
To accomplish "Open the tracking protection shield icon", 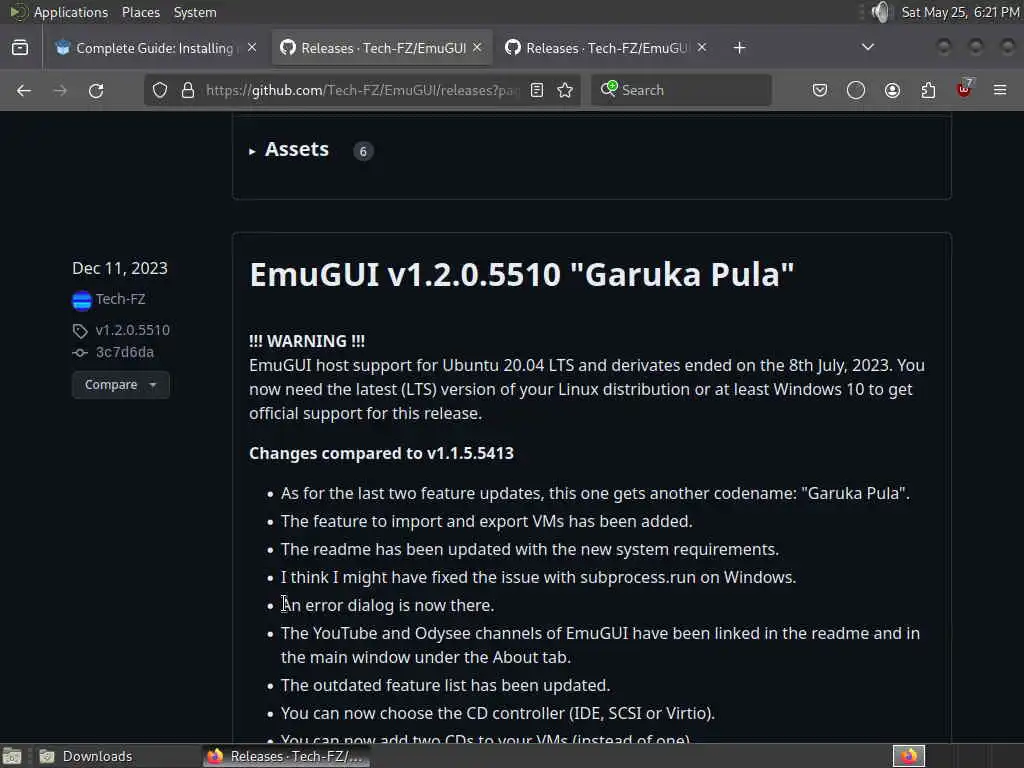I will point(160,90).
